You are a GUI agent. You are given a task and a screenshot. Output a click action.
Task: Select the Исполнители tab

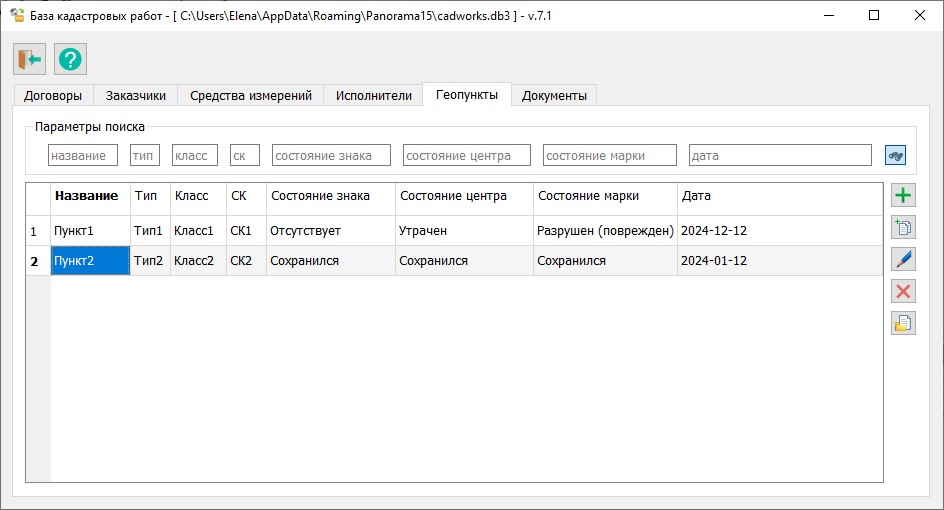pos(374,95)
